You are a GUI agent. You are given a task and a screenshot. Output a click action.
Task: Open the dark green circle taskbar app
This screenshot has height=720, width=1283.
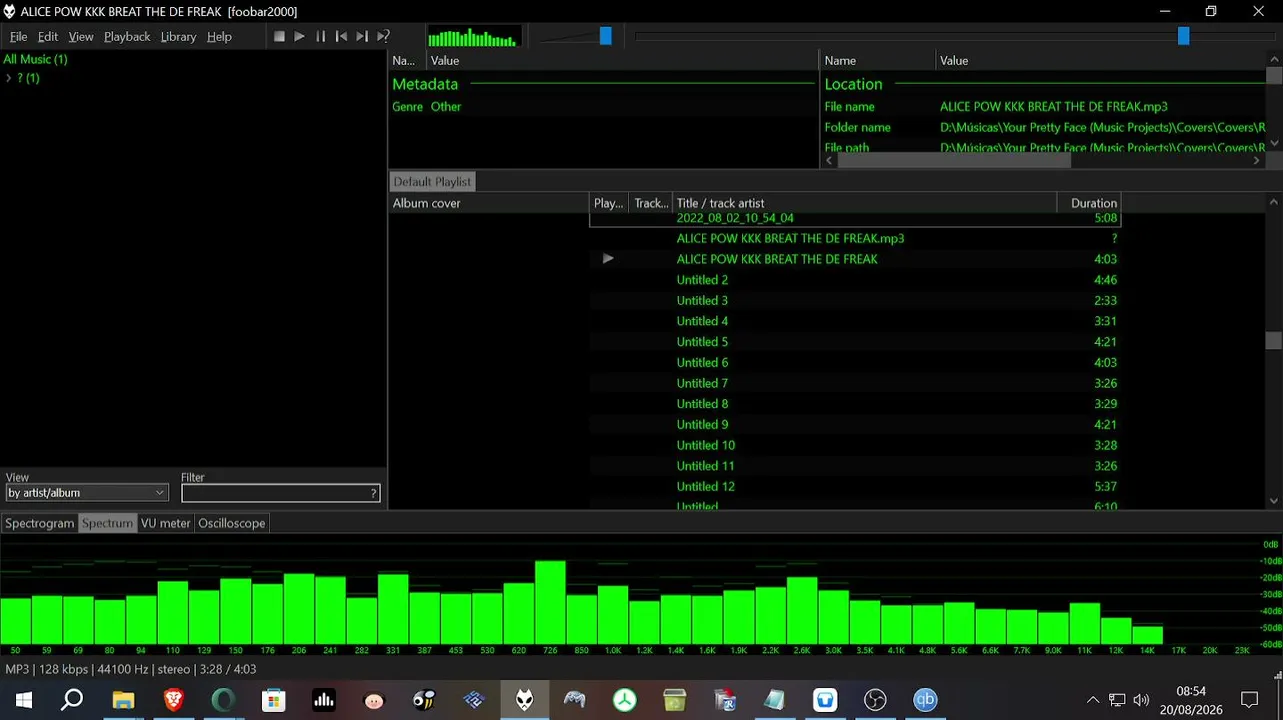[223, 700]
